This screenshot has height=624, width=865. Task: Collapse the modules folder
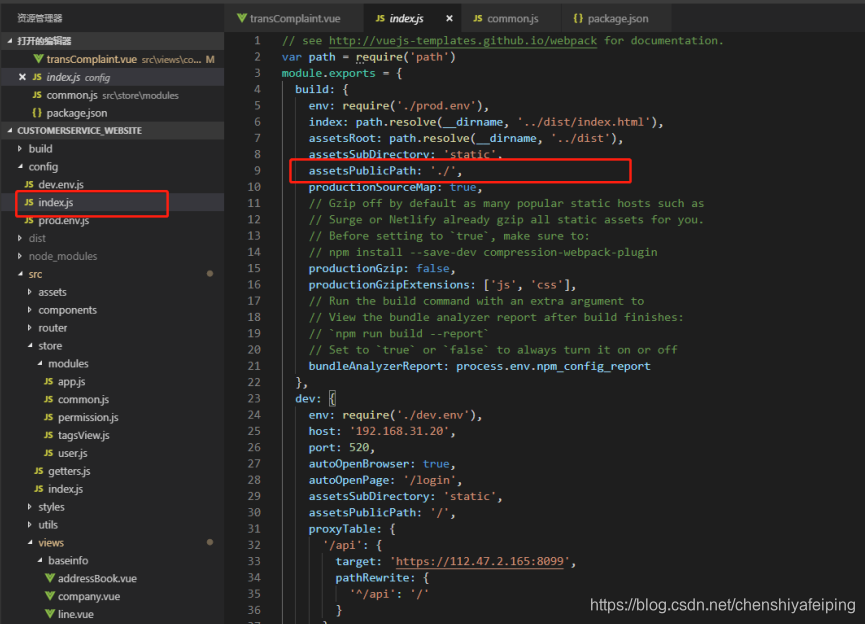pos(40,363)
